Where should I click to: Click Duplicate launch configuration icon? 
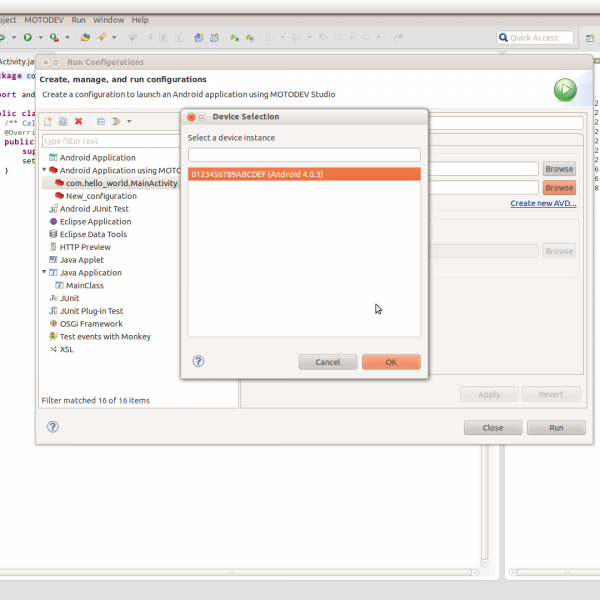tap(63, 121)
